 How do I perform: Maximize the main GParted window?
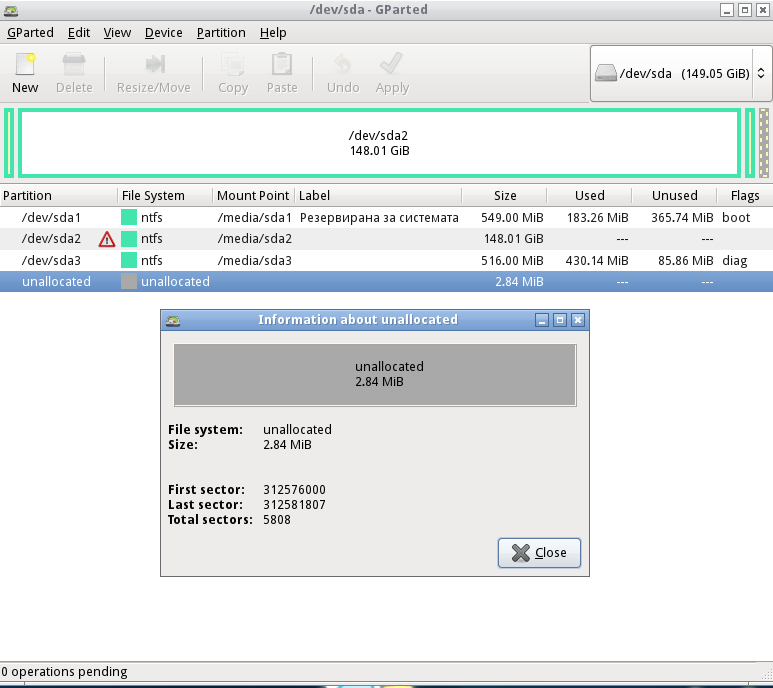pos(745,10)
